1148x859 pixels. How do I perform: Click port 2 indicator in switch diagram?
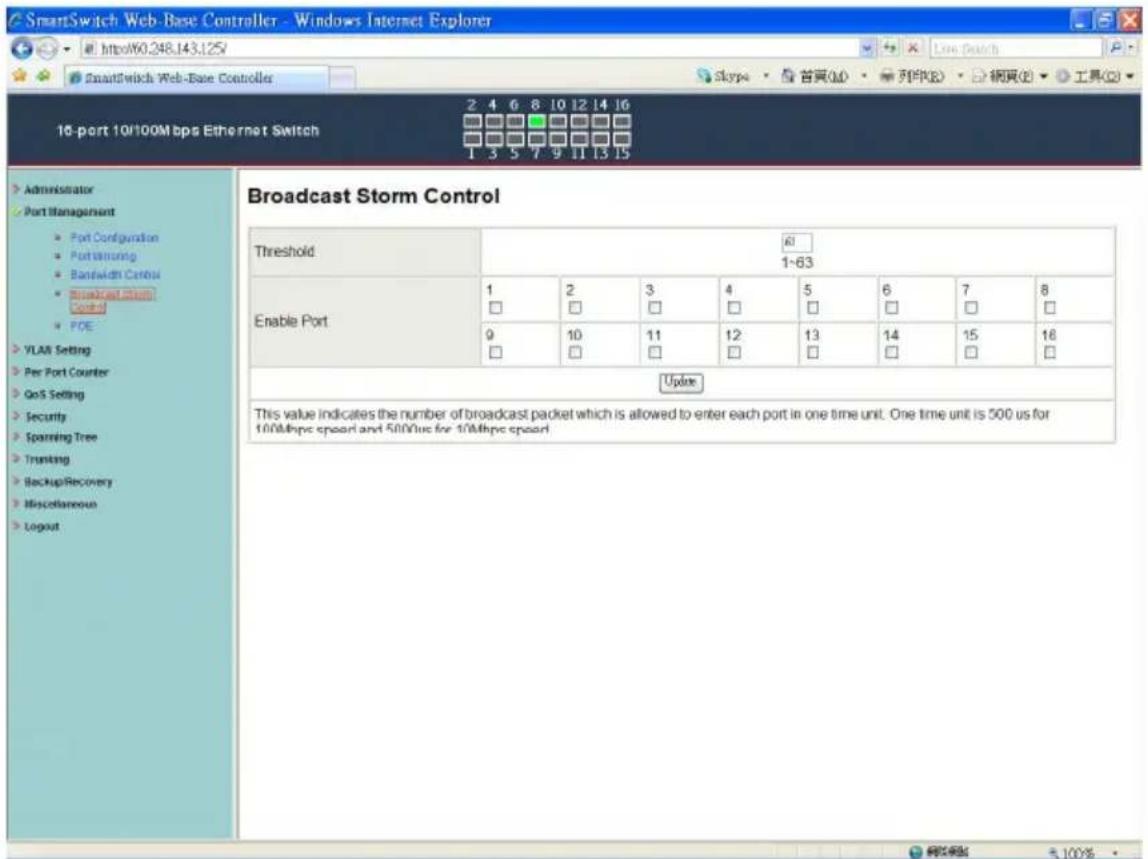472,122
